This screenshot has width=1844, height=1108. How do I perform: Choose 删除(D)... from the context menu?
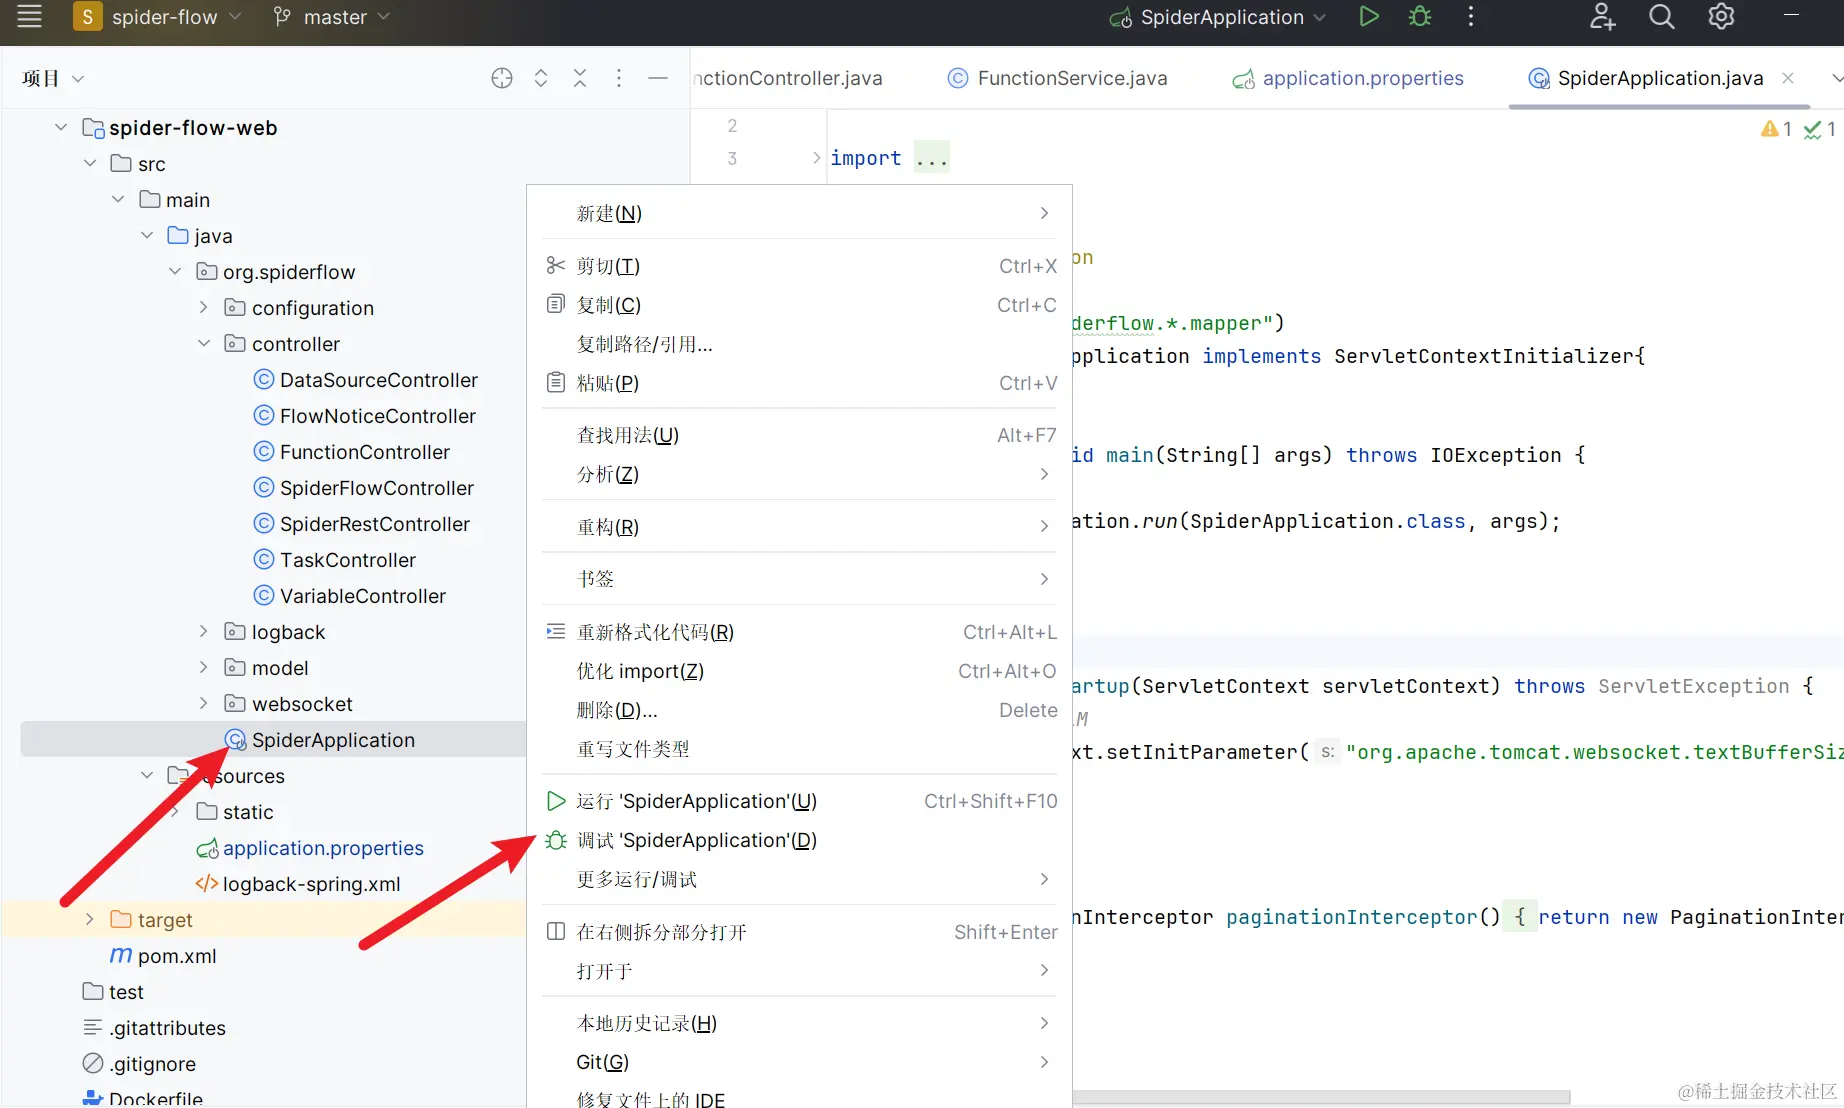tap(799, 710)
